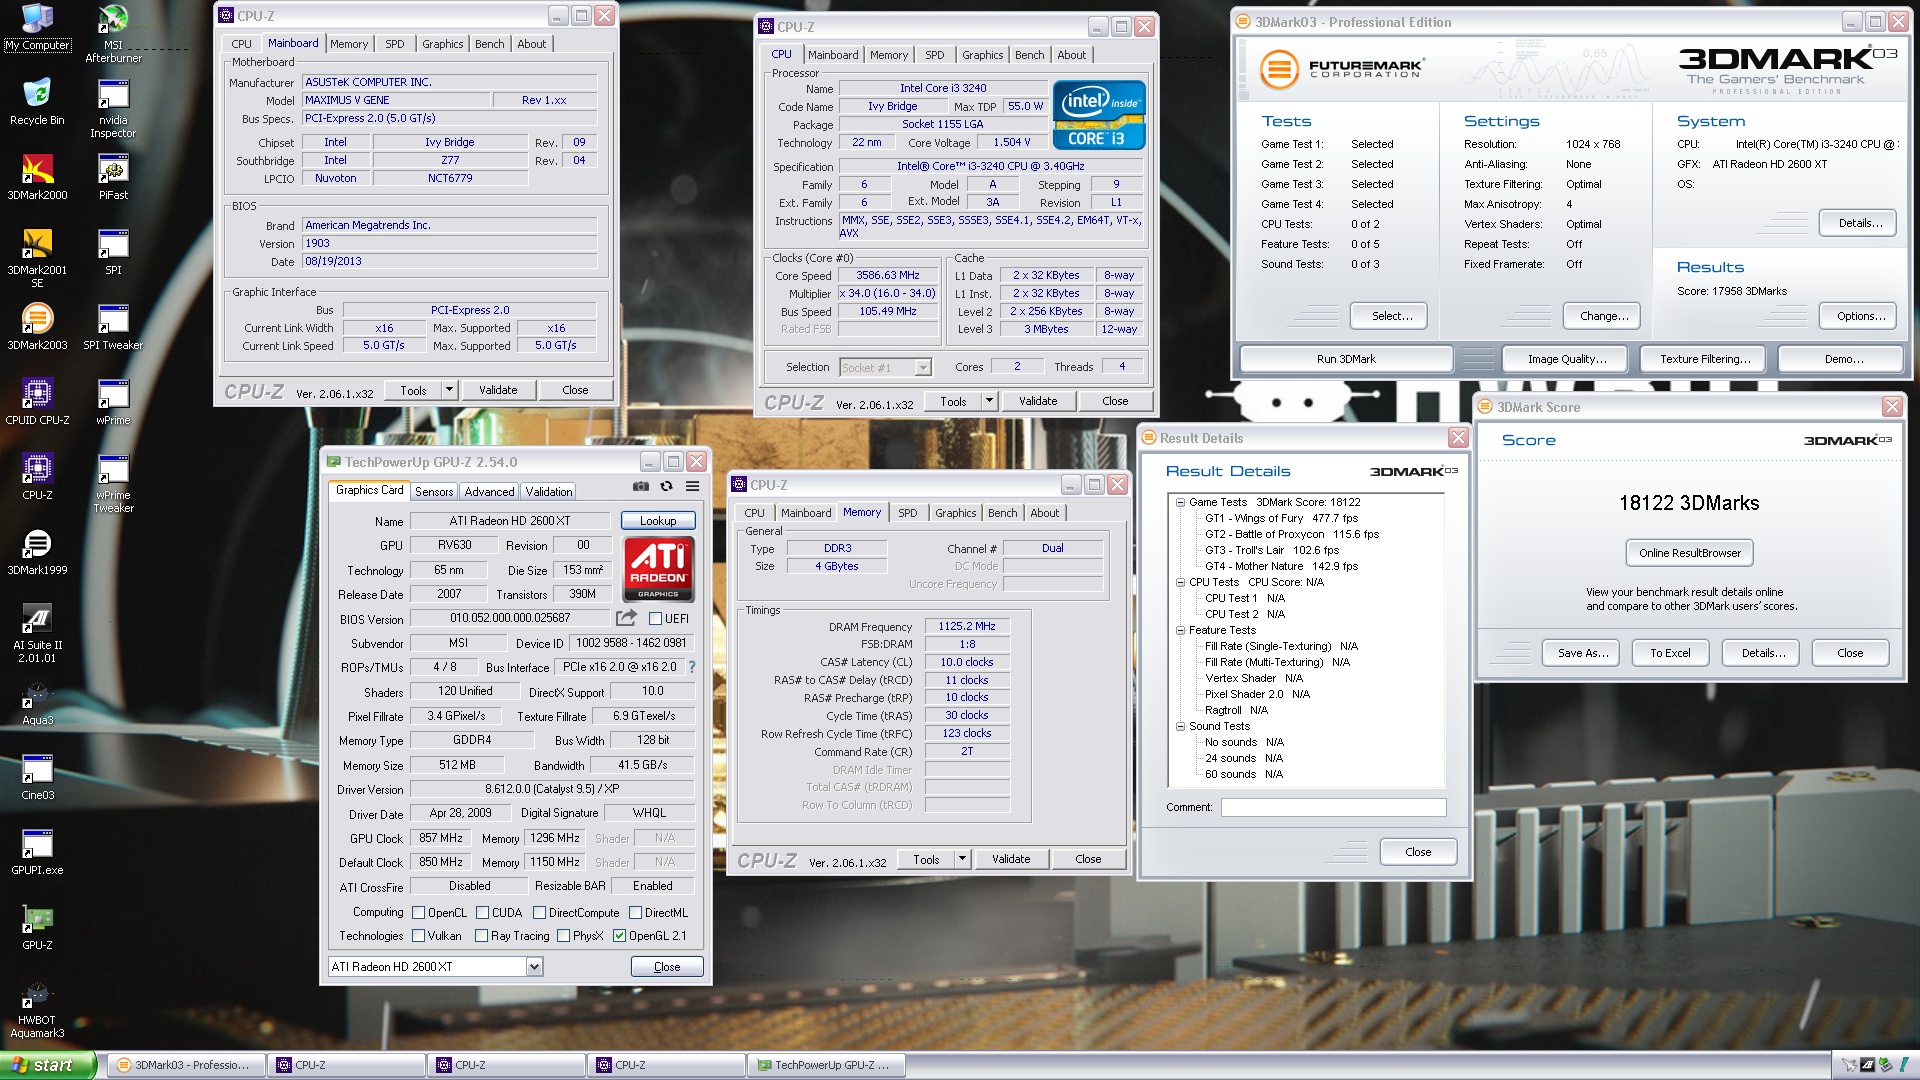This screenshot has width=1920, height=1080.
Task: Click Save As... in 3DMark Score
Action: 1583,653
